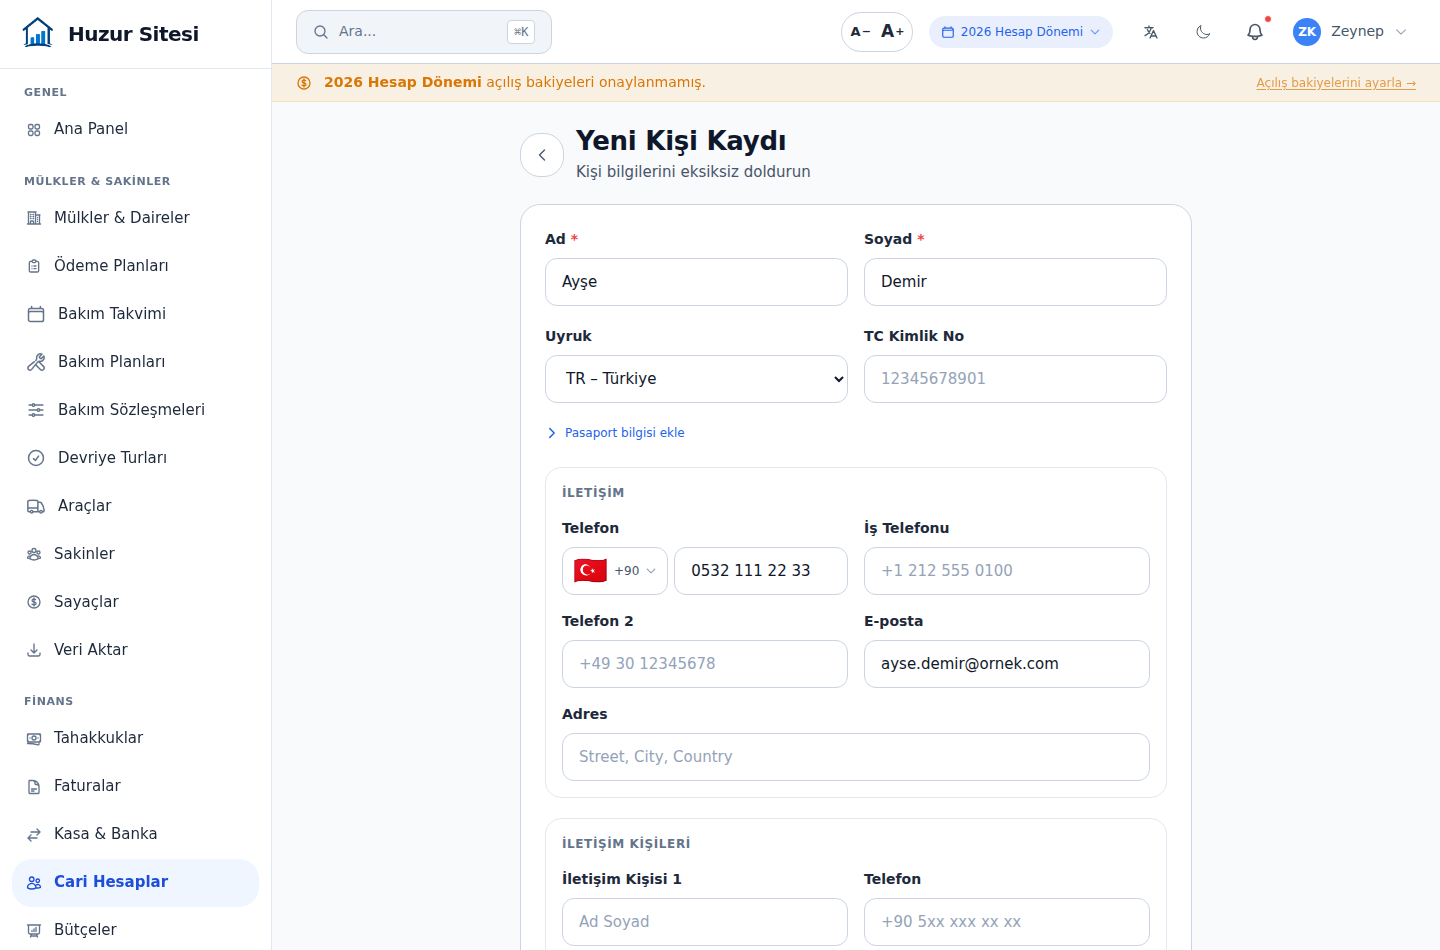Open the language translation icon
1440x950 pixels.
[x=1151, y=32]
